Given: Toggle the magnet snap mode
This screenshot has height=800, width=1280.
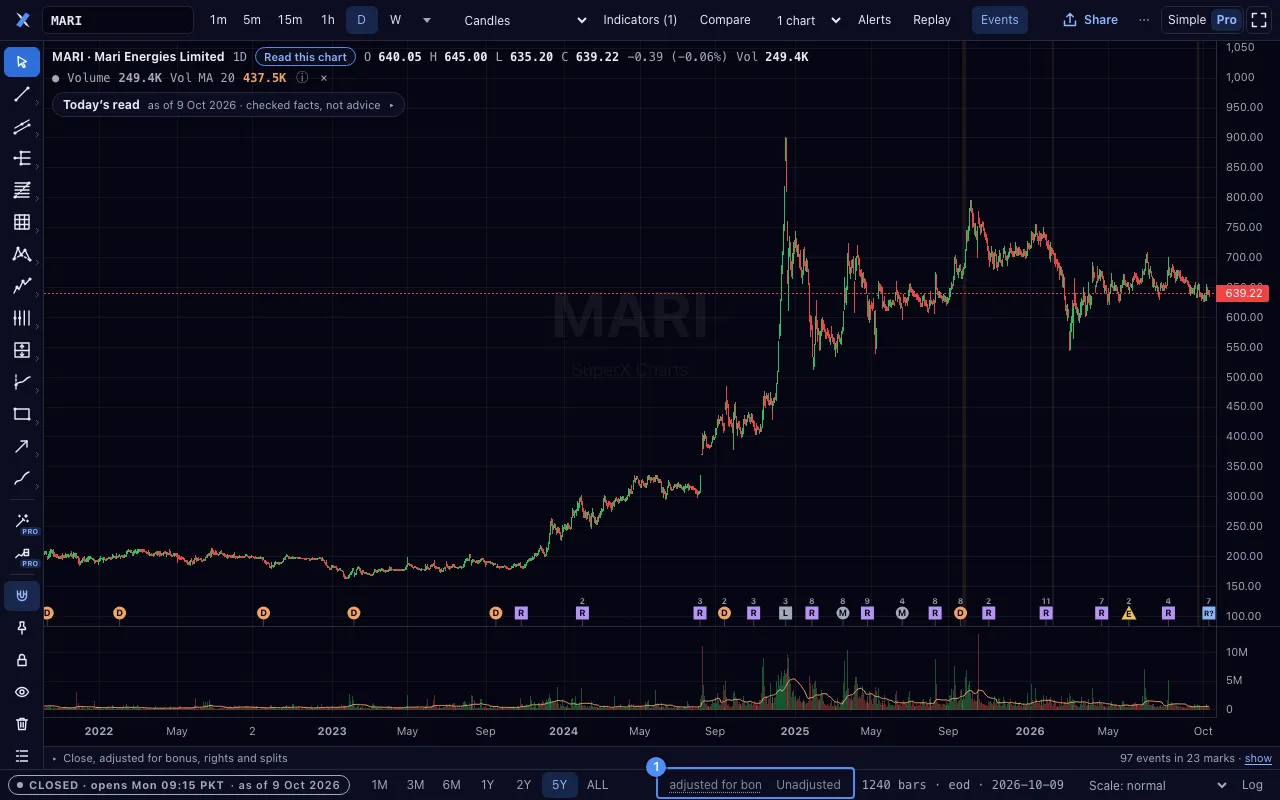Looking at the screenshot, I should tap(22, 596).
